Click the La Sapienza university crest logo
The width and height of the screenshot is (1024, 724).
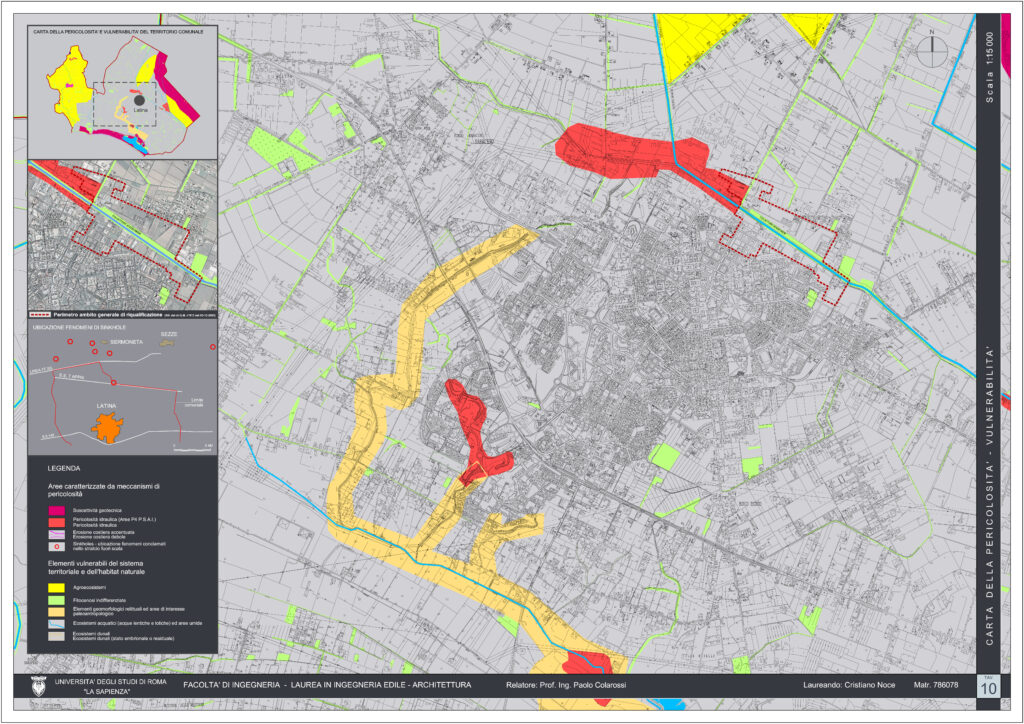39,686
